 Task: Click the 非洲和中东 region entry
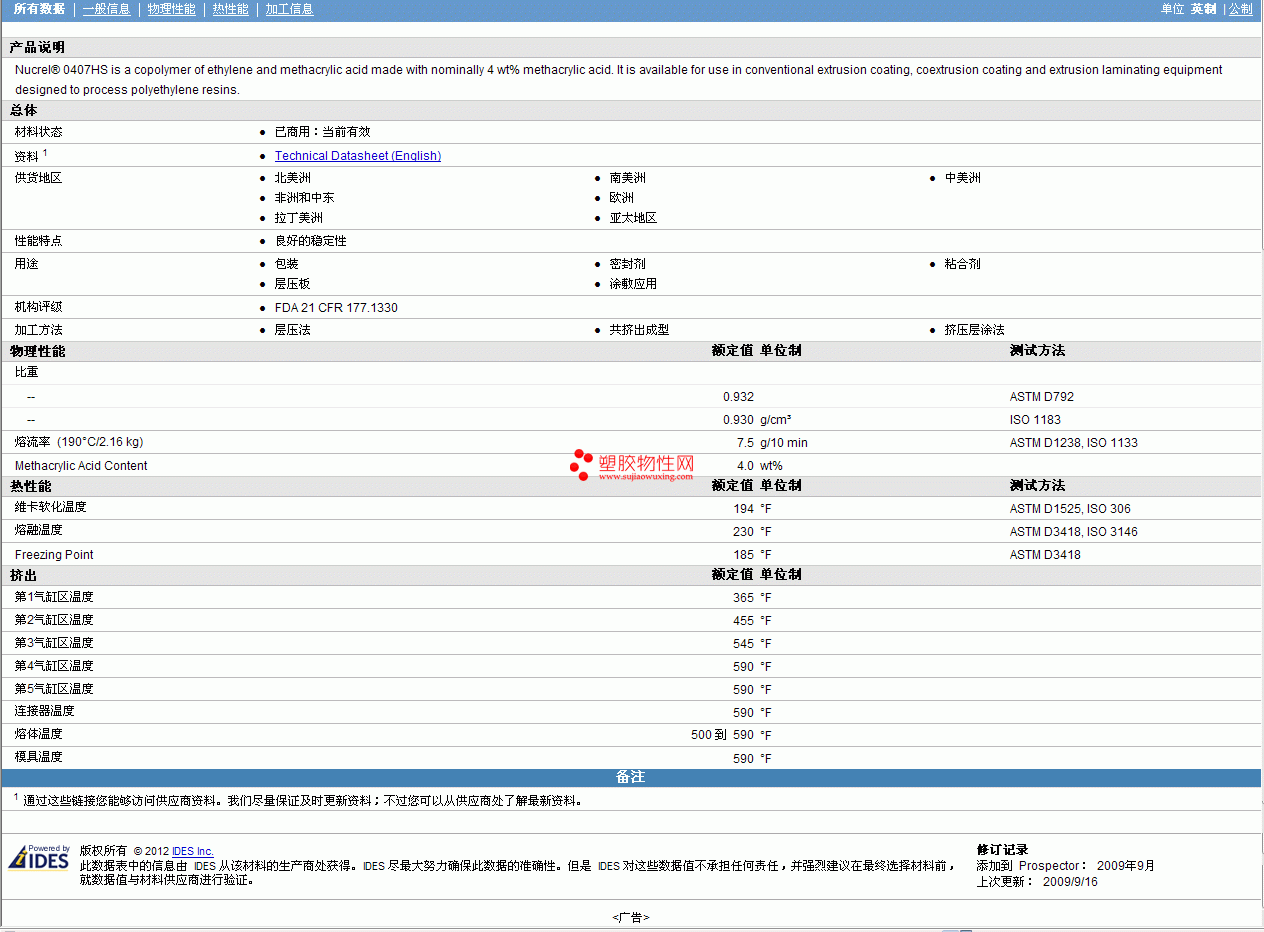pos(305,198)
